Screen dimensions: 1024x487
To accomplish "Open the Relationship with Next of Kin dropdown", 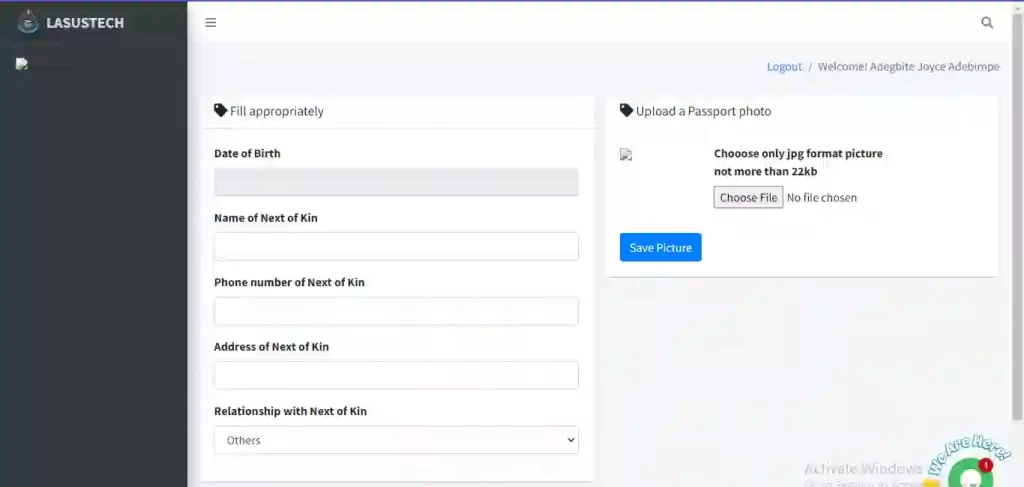I will pos(396,440).
